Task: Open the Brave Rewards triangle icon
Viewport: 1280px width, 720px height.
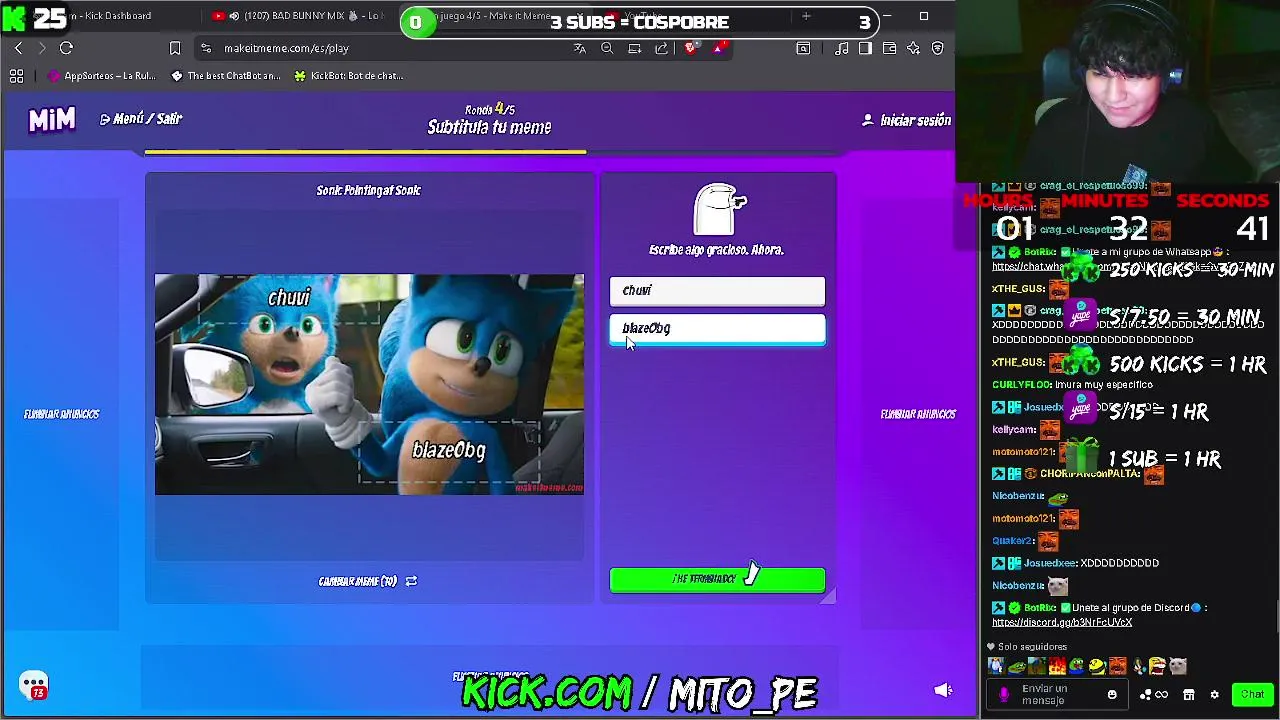Action: tap(718, 48)
